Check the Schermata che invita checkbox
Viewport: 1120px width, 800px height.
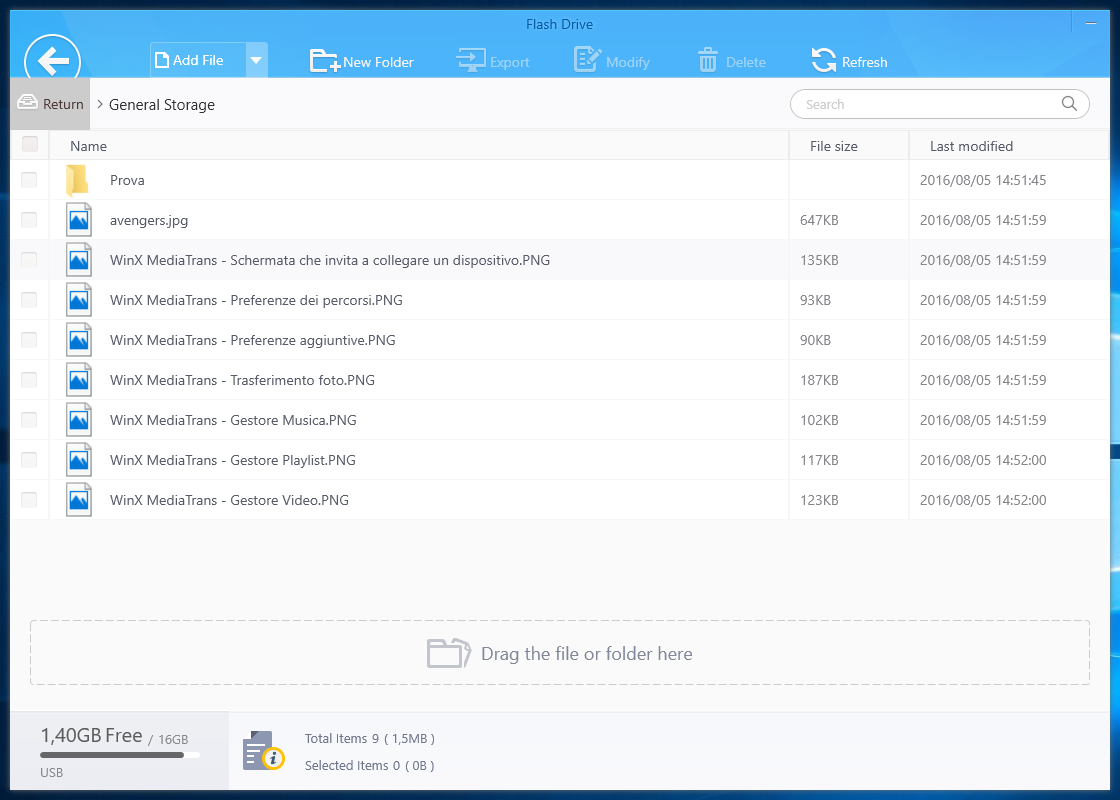[x=29, y=260]
